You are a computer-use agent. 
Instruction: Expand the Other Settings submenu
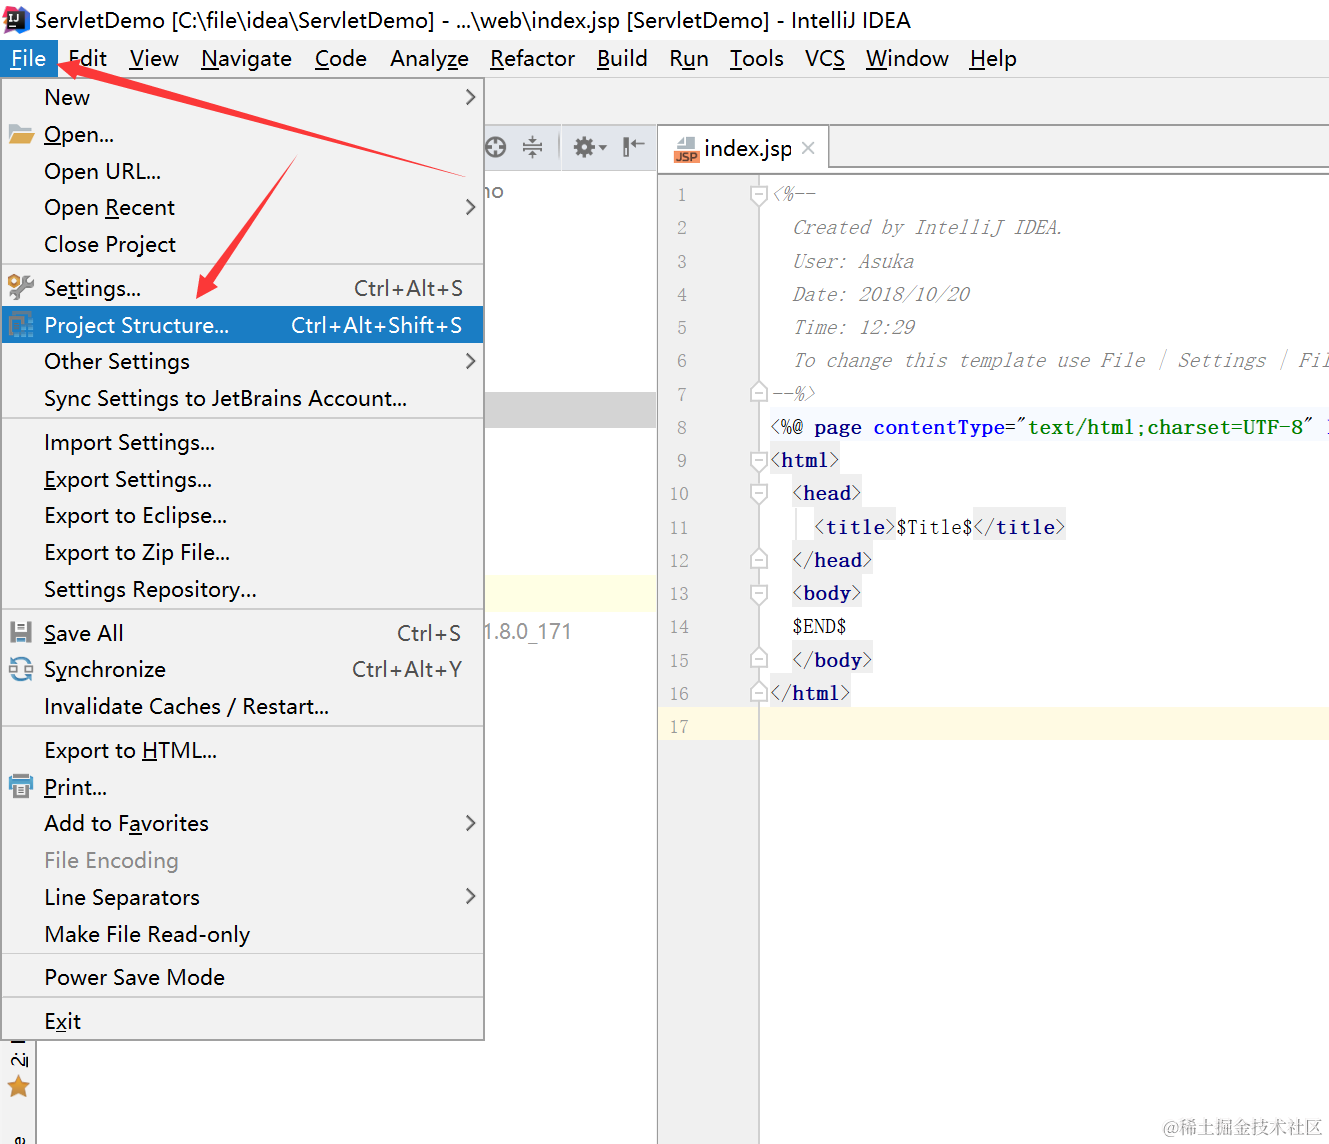243,361
